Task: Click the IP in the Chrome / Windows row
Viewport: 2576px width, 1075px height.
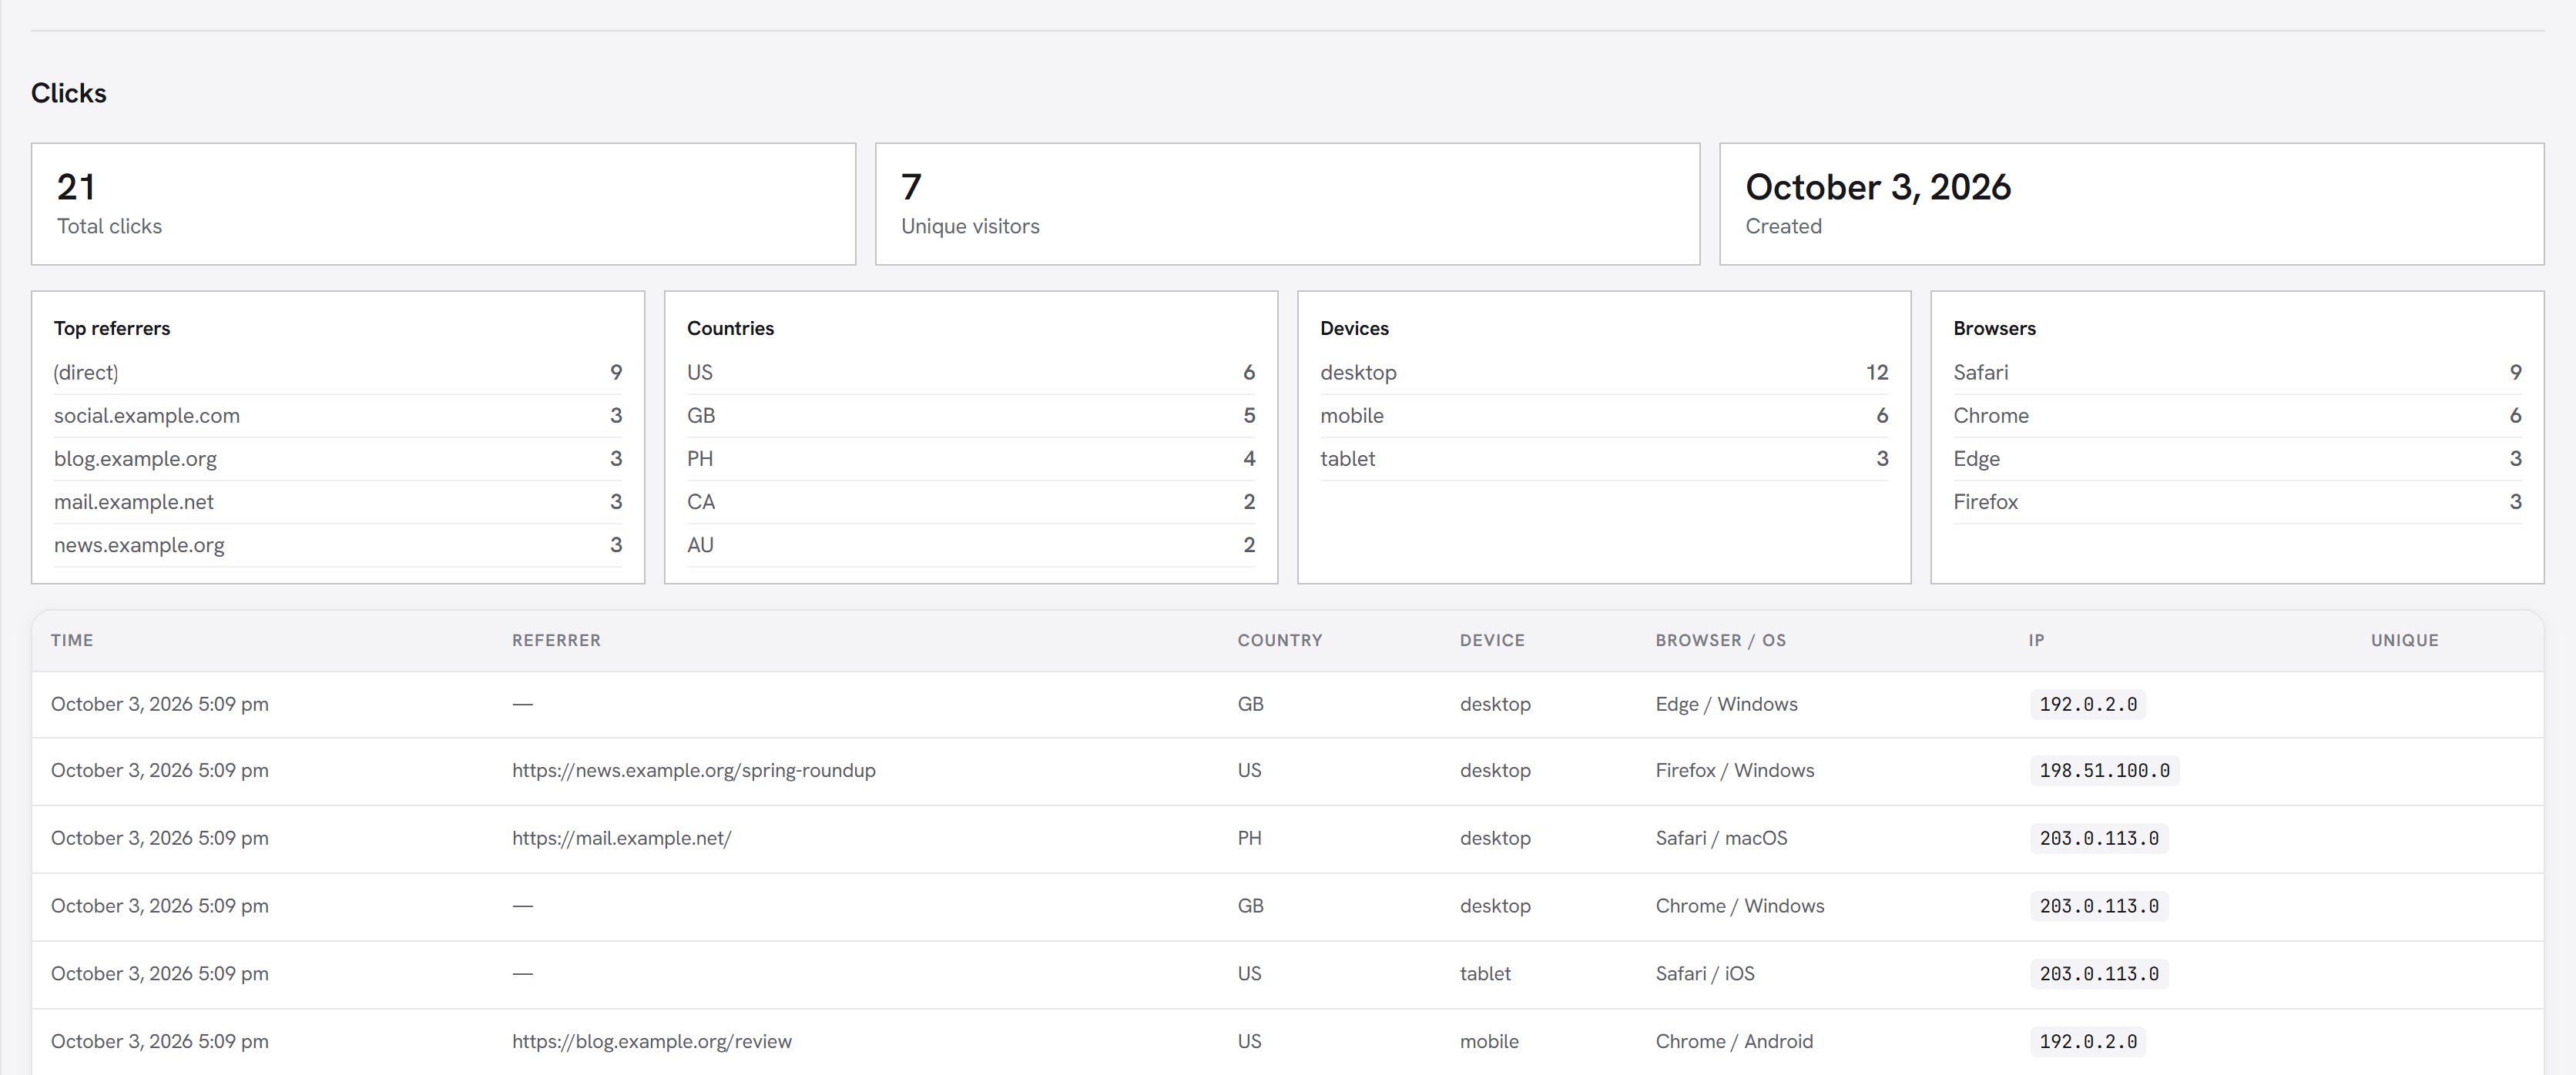Action: pos(2099,905)
